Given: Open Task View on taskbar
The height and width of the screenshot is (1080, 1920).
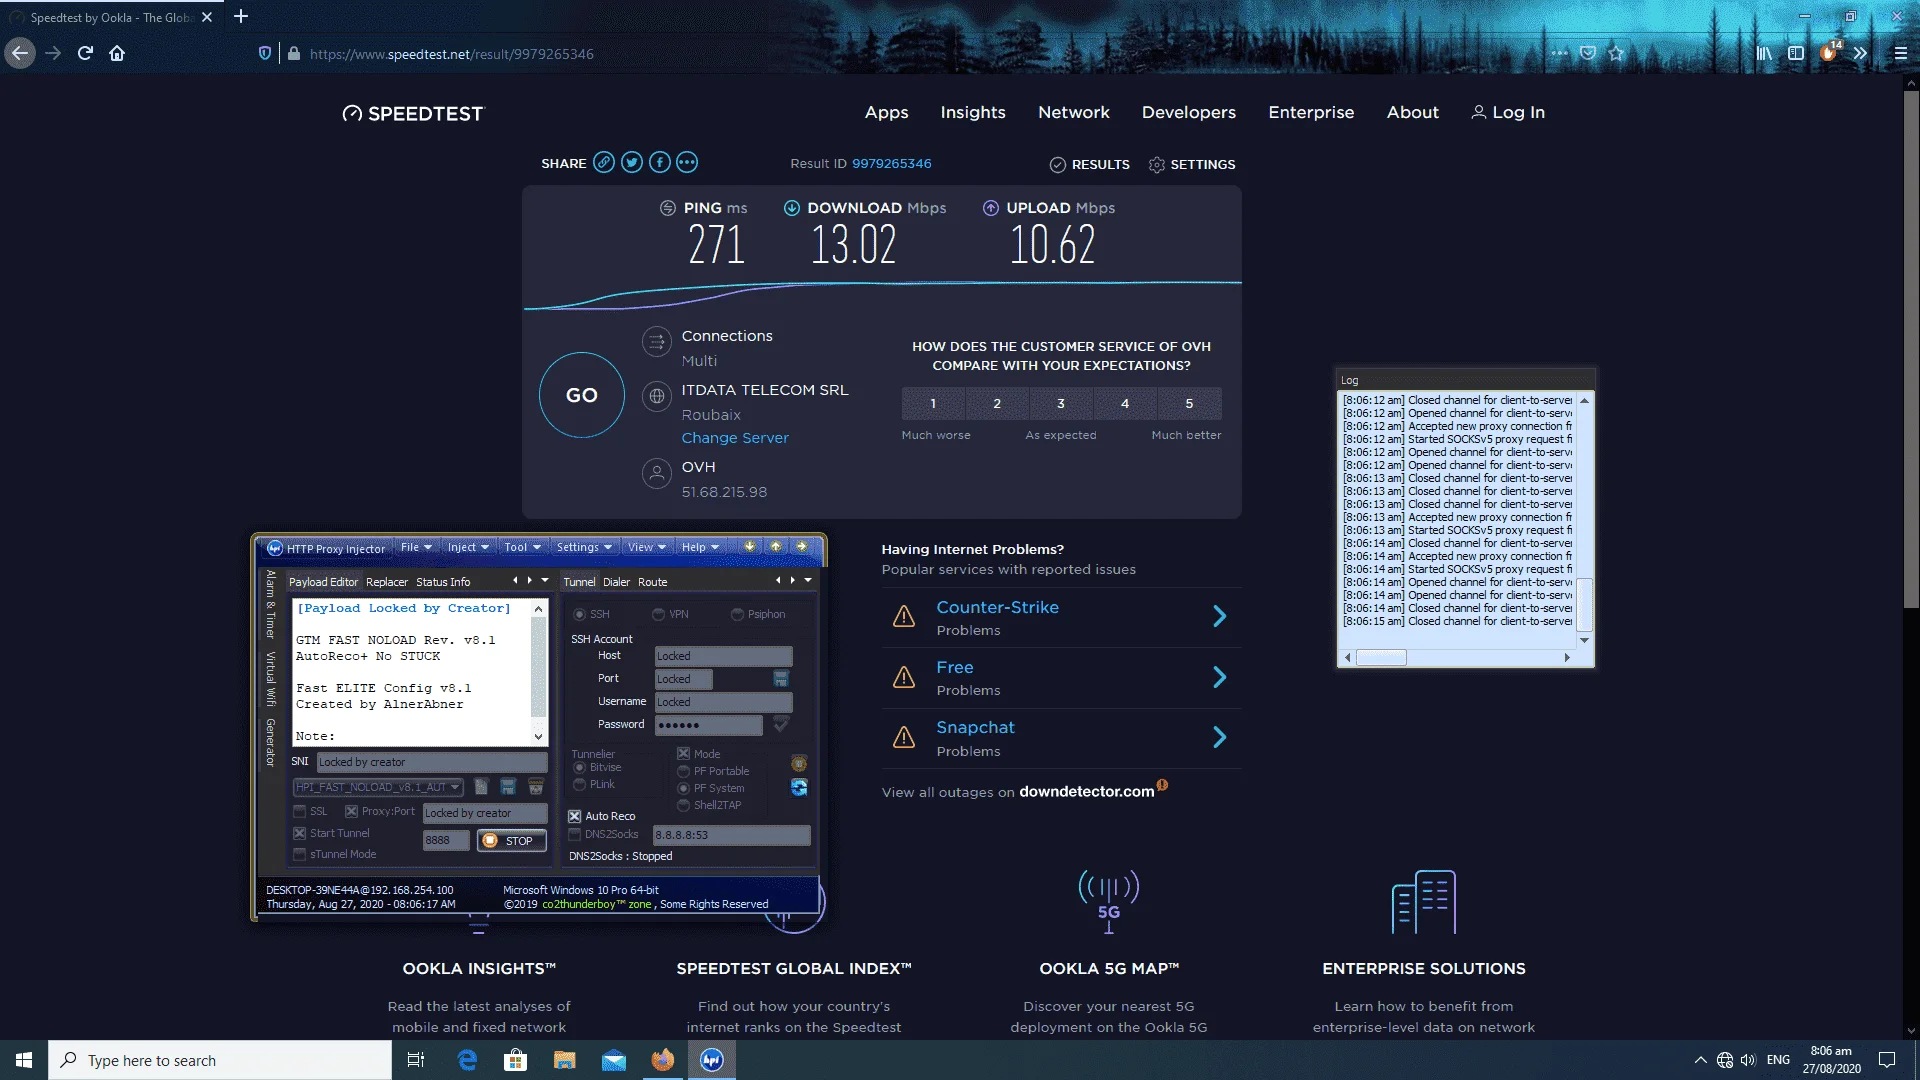Looking at the screenshot, I should (416, 1060).
